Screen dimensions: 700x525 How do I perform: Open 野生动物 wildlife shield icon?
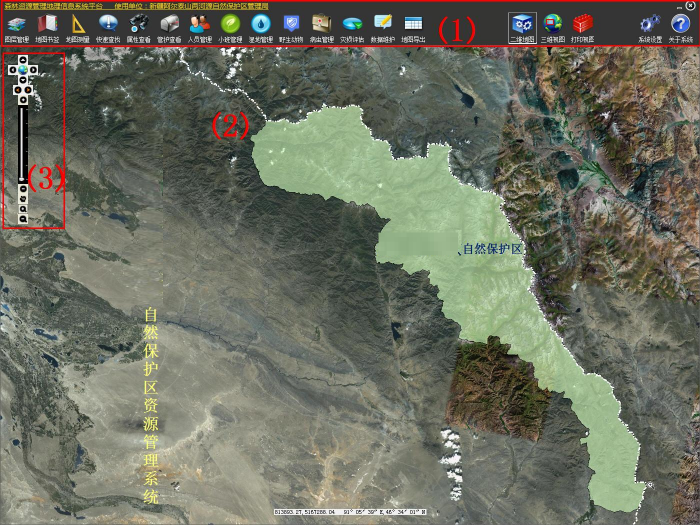click(x=290, y=26)
